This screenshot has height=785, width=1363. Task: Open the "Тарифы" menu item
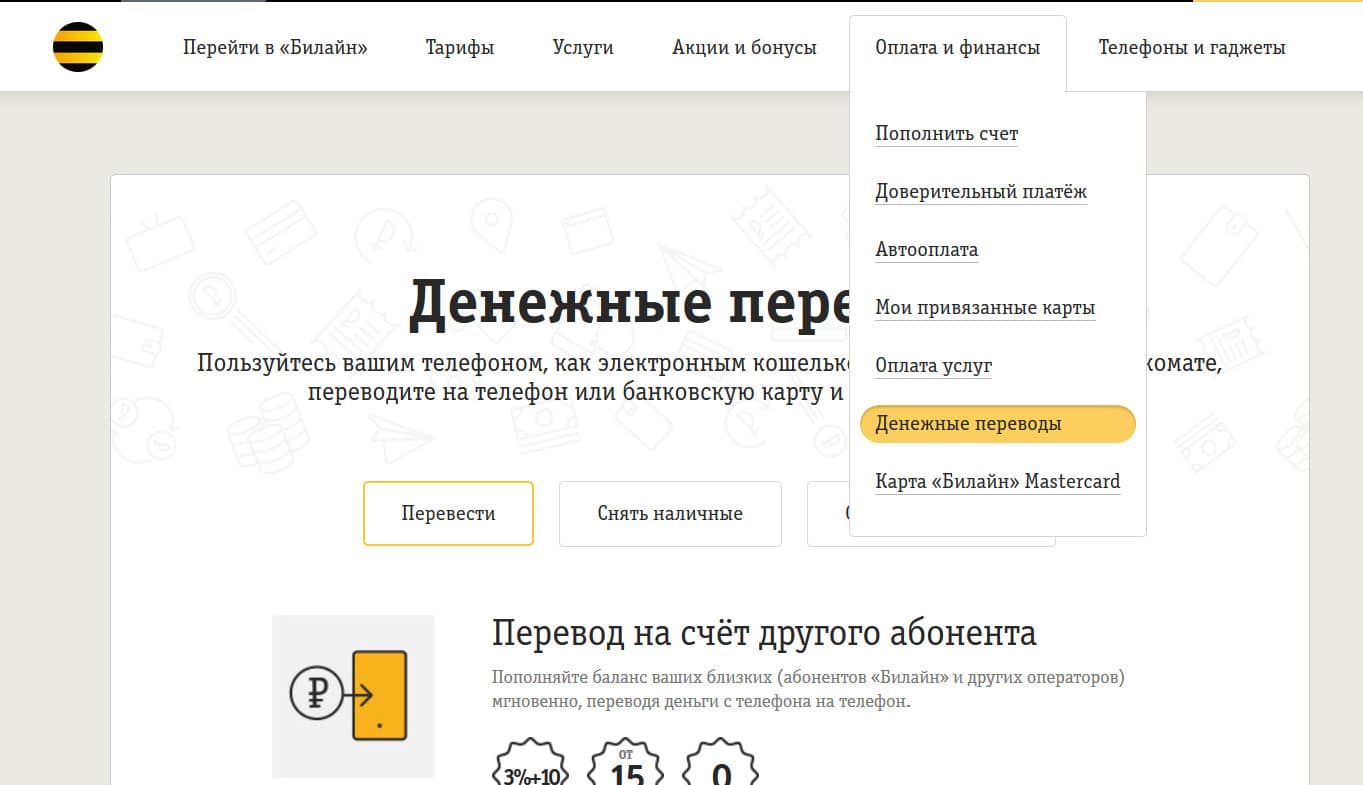pyautogui.click(x=459, y=46)
